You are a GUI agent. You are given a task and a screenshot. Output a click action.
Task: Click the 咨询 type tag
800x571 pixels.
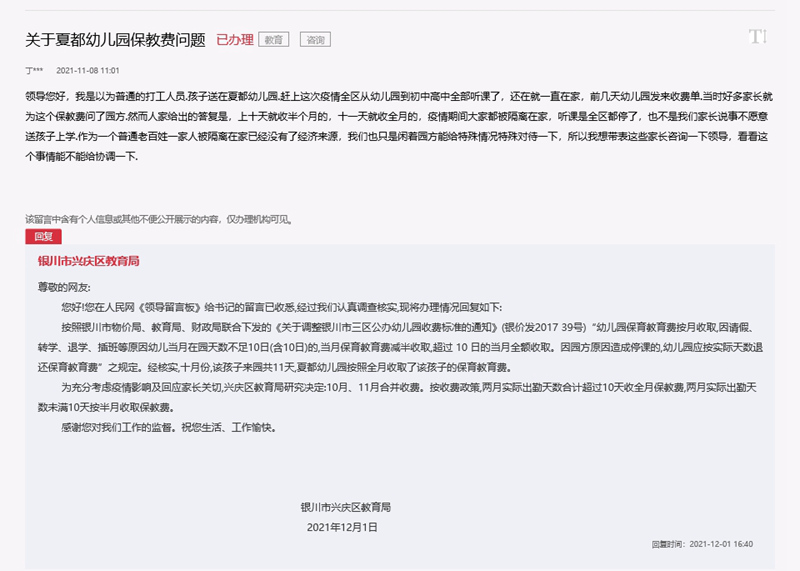315,40
